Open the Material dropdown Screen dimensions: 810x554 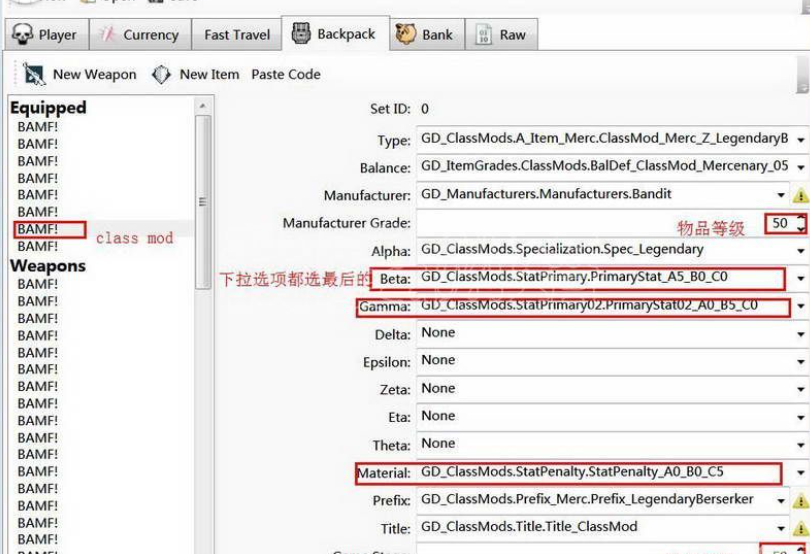point(801,472)
